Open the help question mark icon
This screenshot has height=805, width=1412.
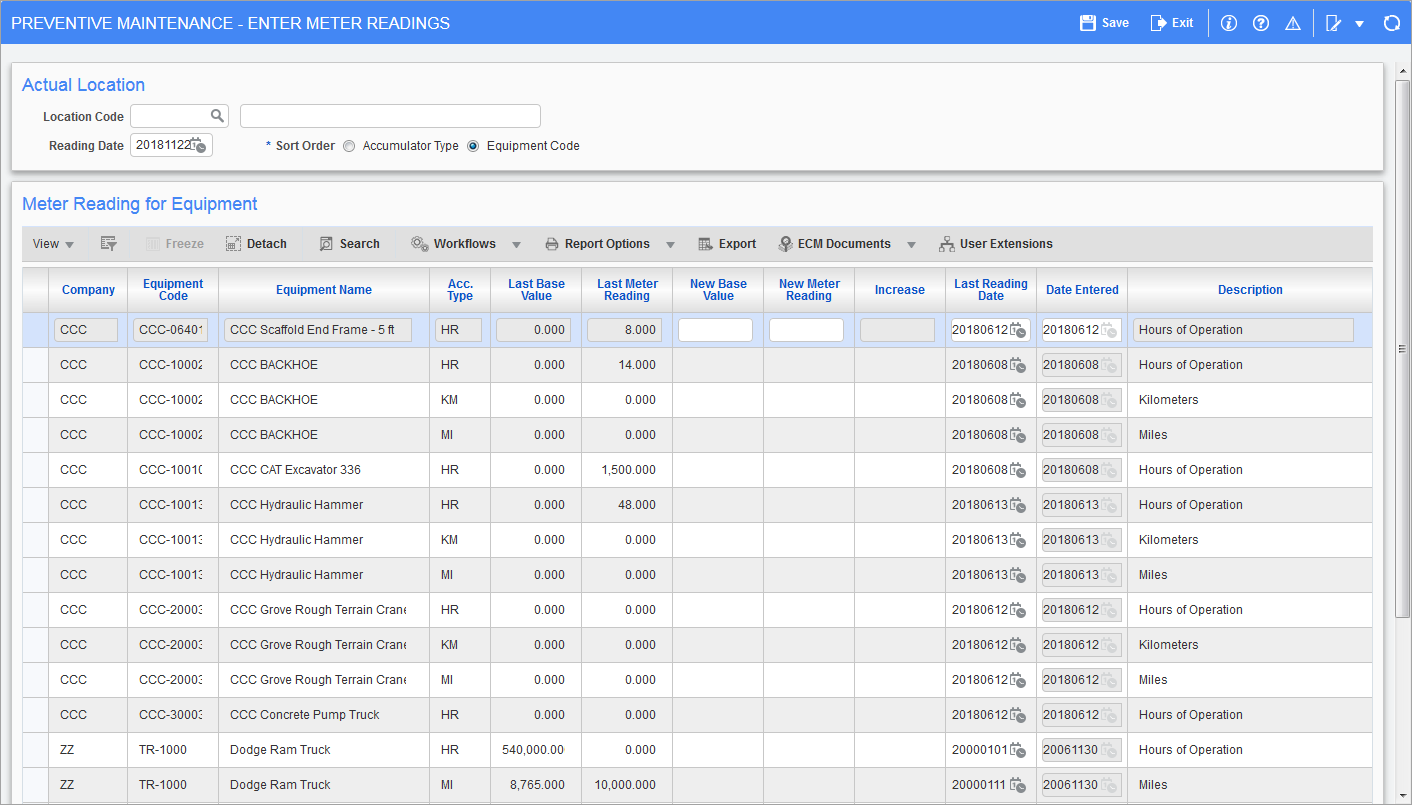(1261, 23)
